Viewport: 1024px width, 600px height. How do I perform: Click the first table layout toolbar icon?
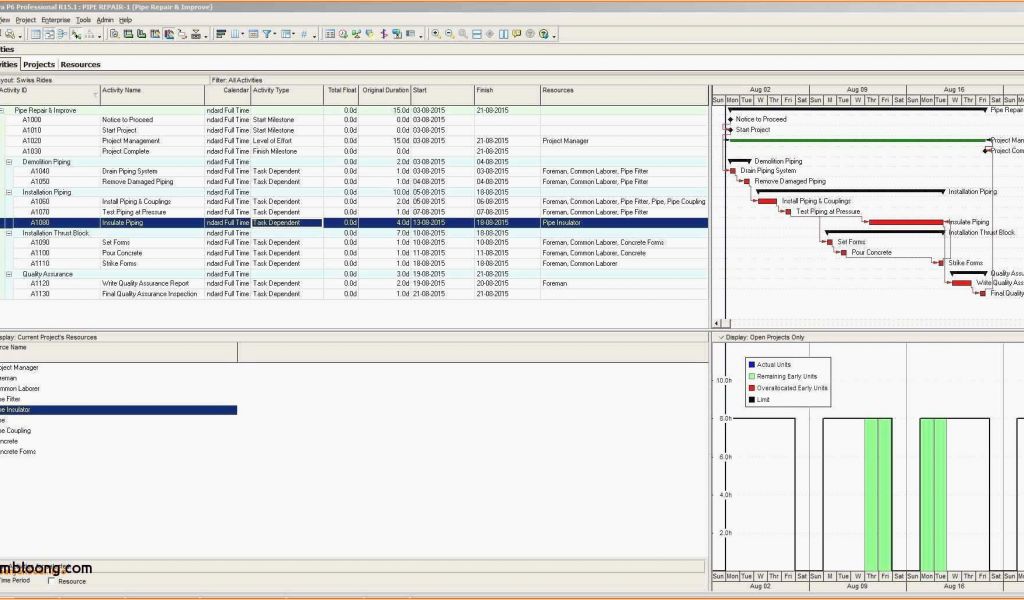[36, 34]
